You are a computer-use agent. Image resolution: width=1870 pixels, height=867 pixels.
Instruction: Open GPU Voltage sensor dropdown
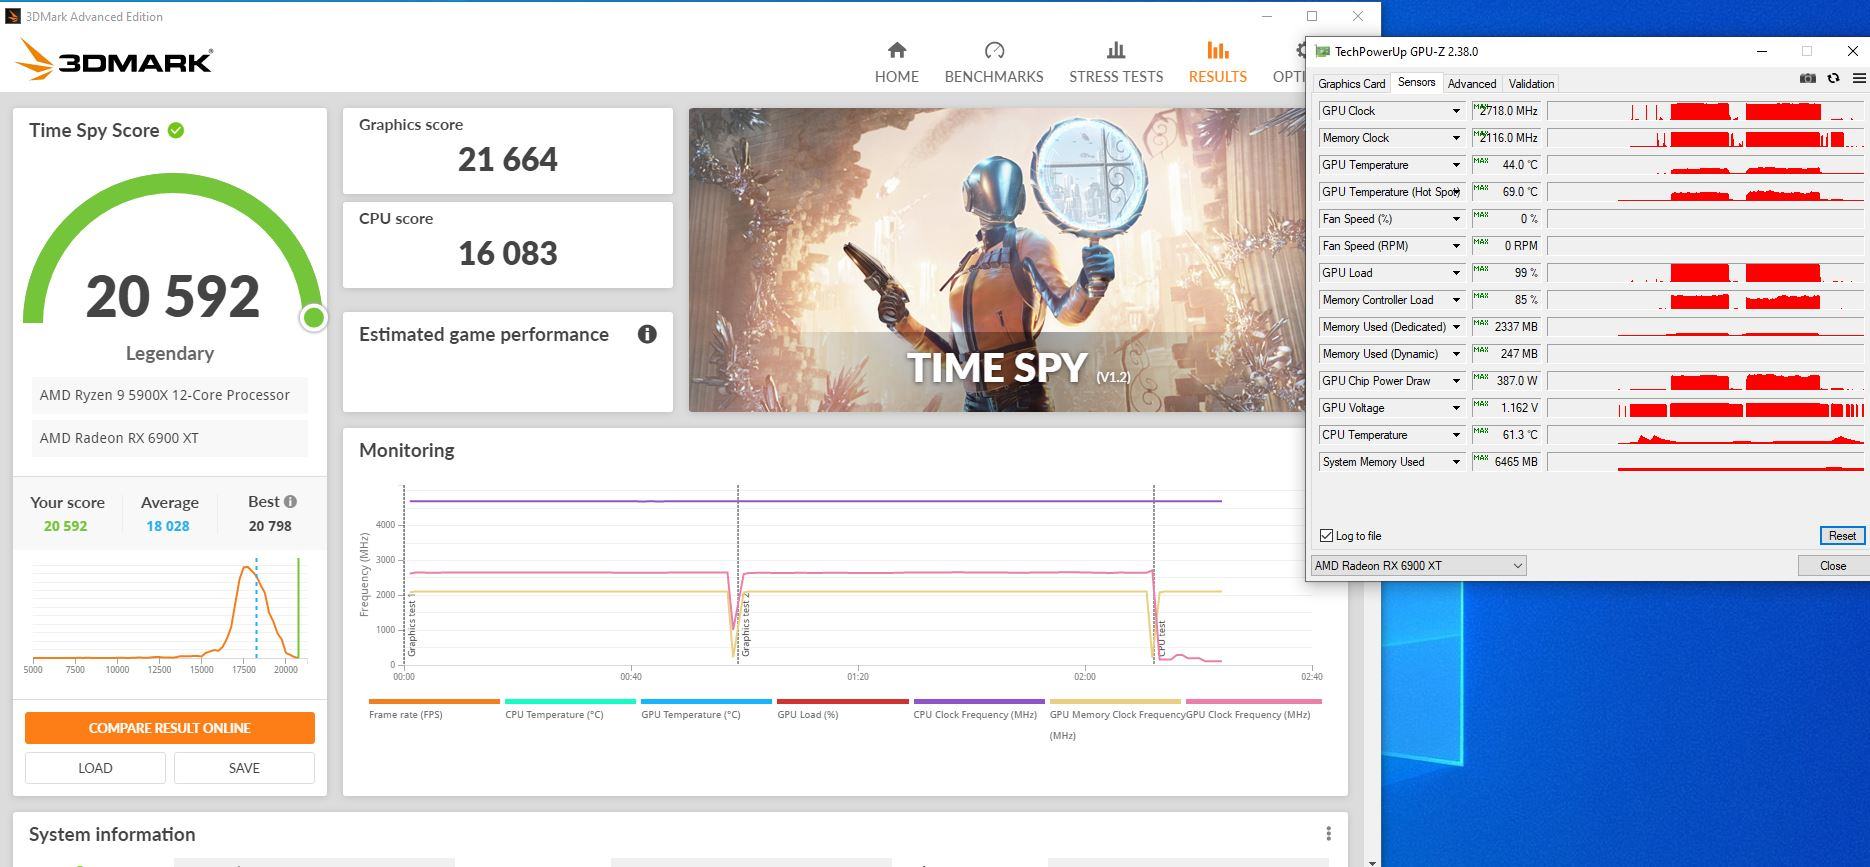coord(1456,408)
